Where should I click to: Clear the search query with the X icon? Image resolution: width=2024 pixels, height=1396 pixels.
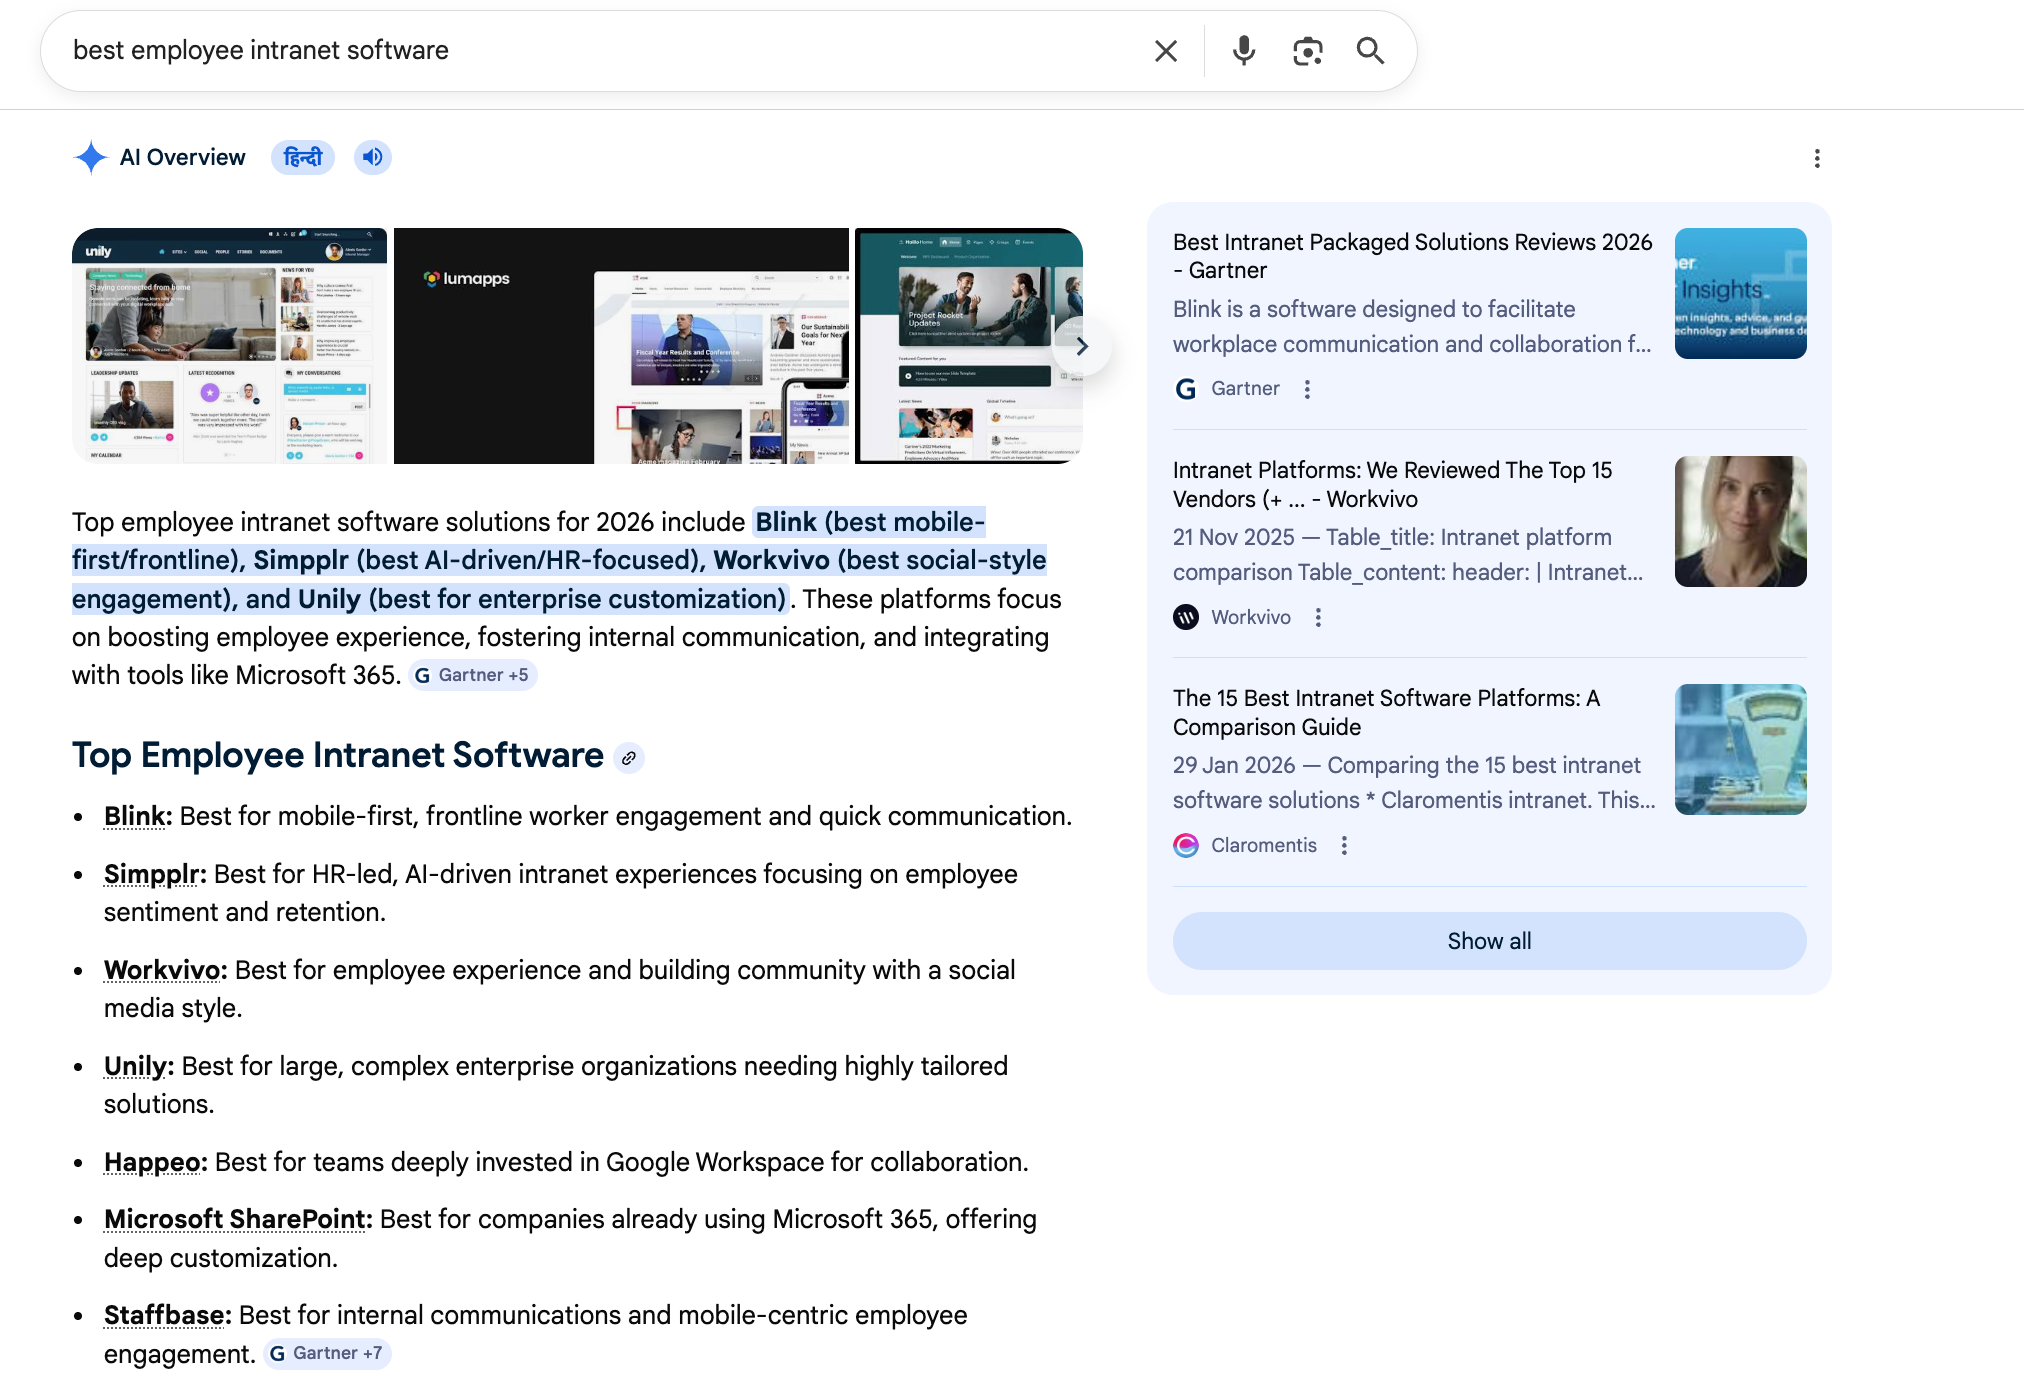[1165, 50]
